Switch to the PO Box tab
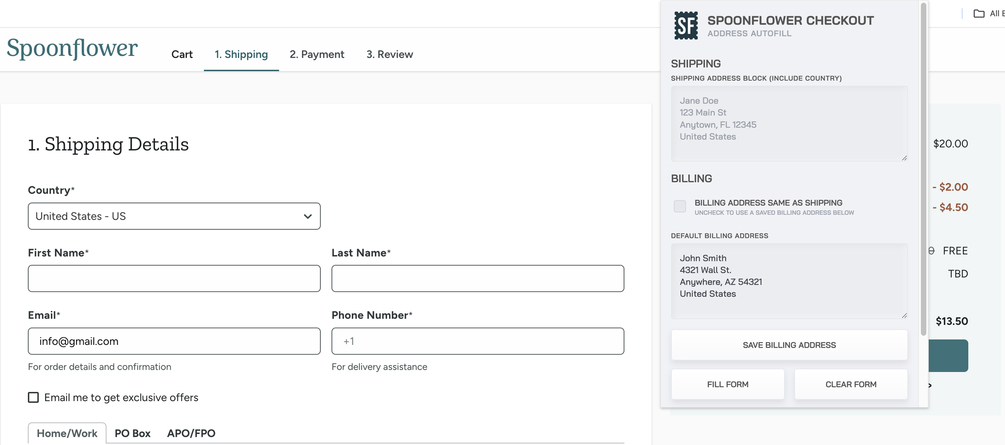The height and width of the screenshot is (445, 1005). [133, 433]
